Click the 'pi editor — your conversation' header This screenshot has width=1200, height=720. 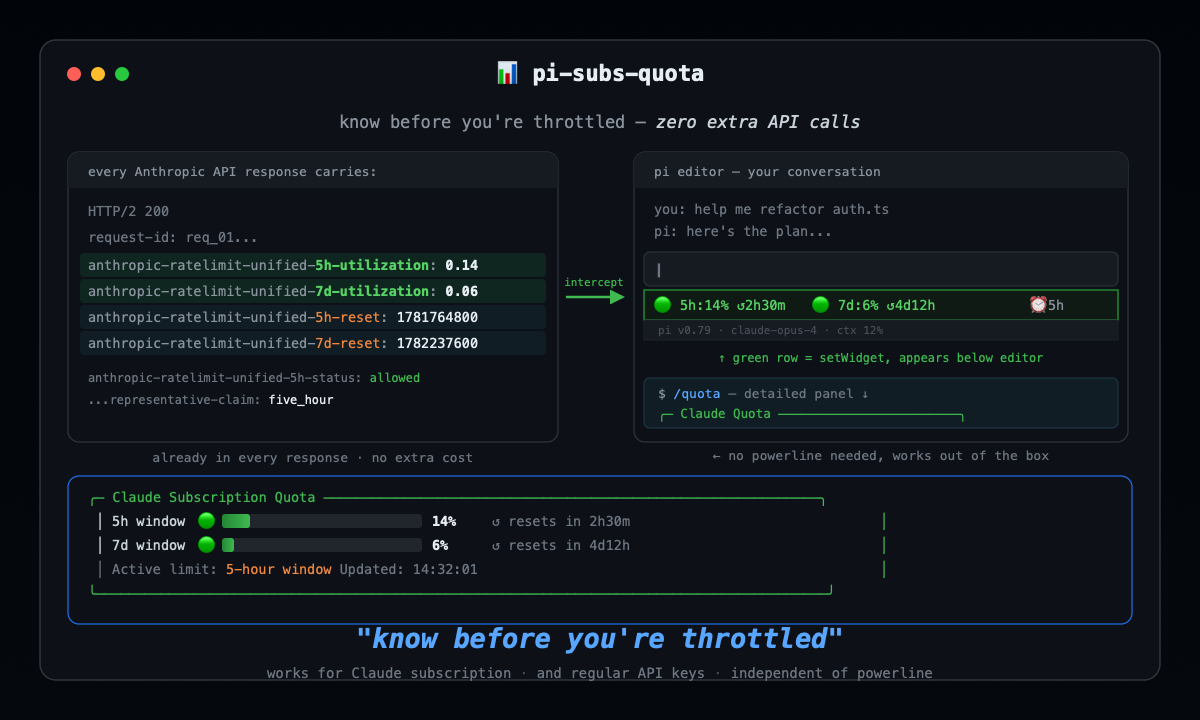pos(767,172)
